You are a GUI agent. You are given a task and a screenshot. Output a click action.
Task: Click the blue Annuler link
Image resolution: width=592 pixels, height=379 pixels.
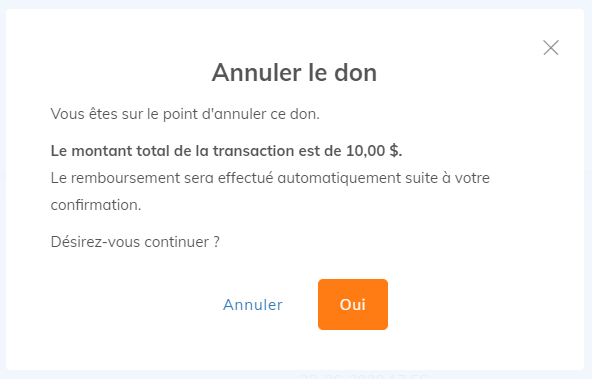253,305
